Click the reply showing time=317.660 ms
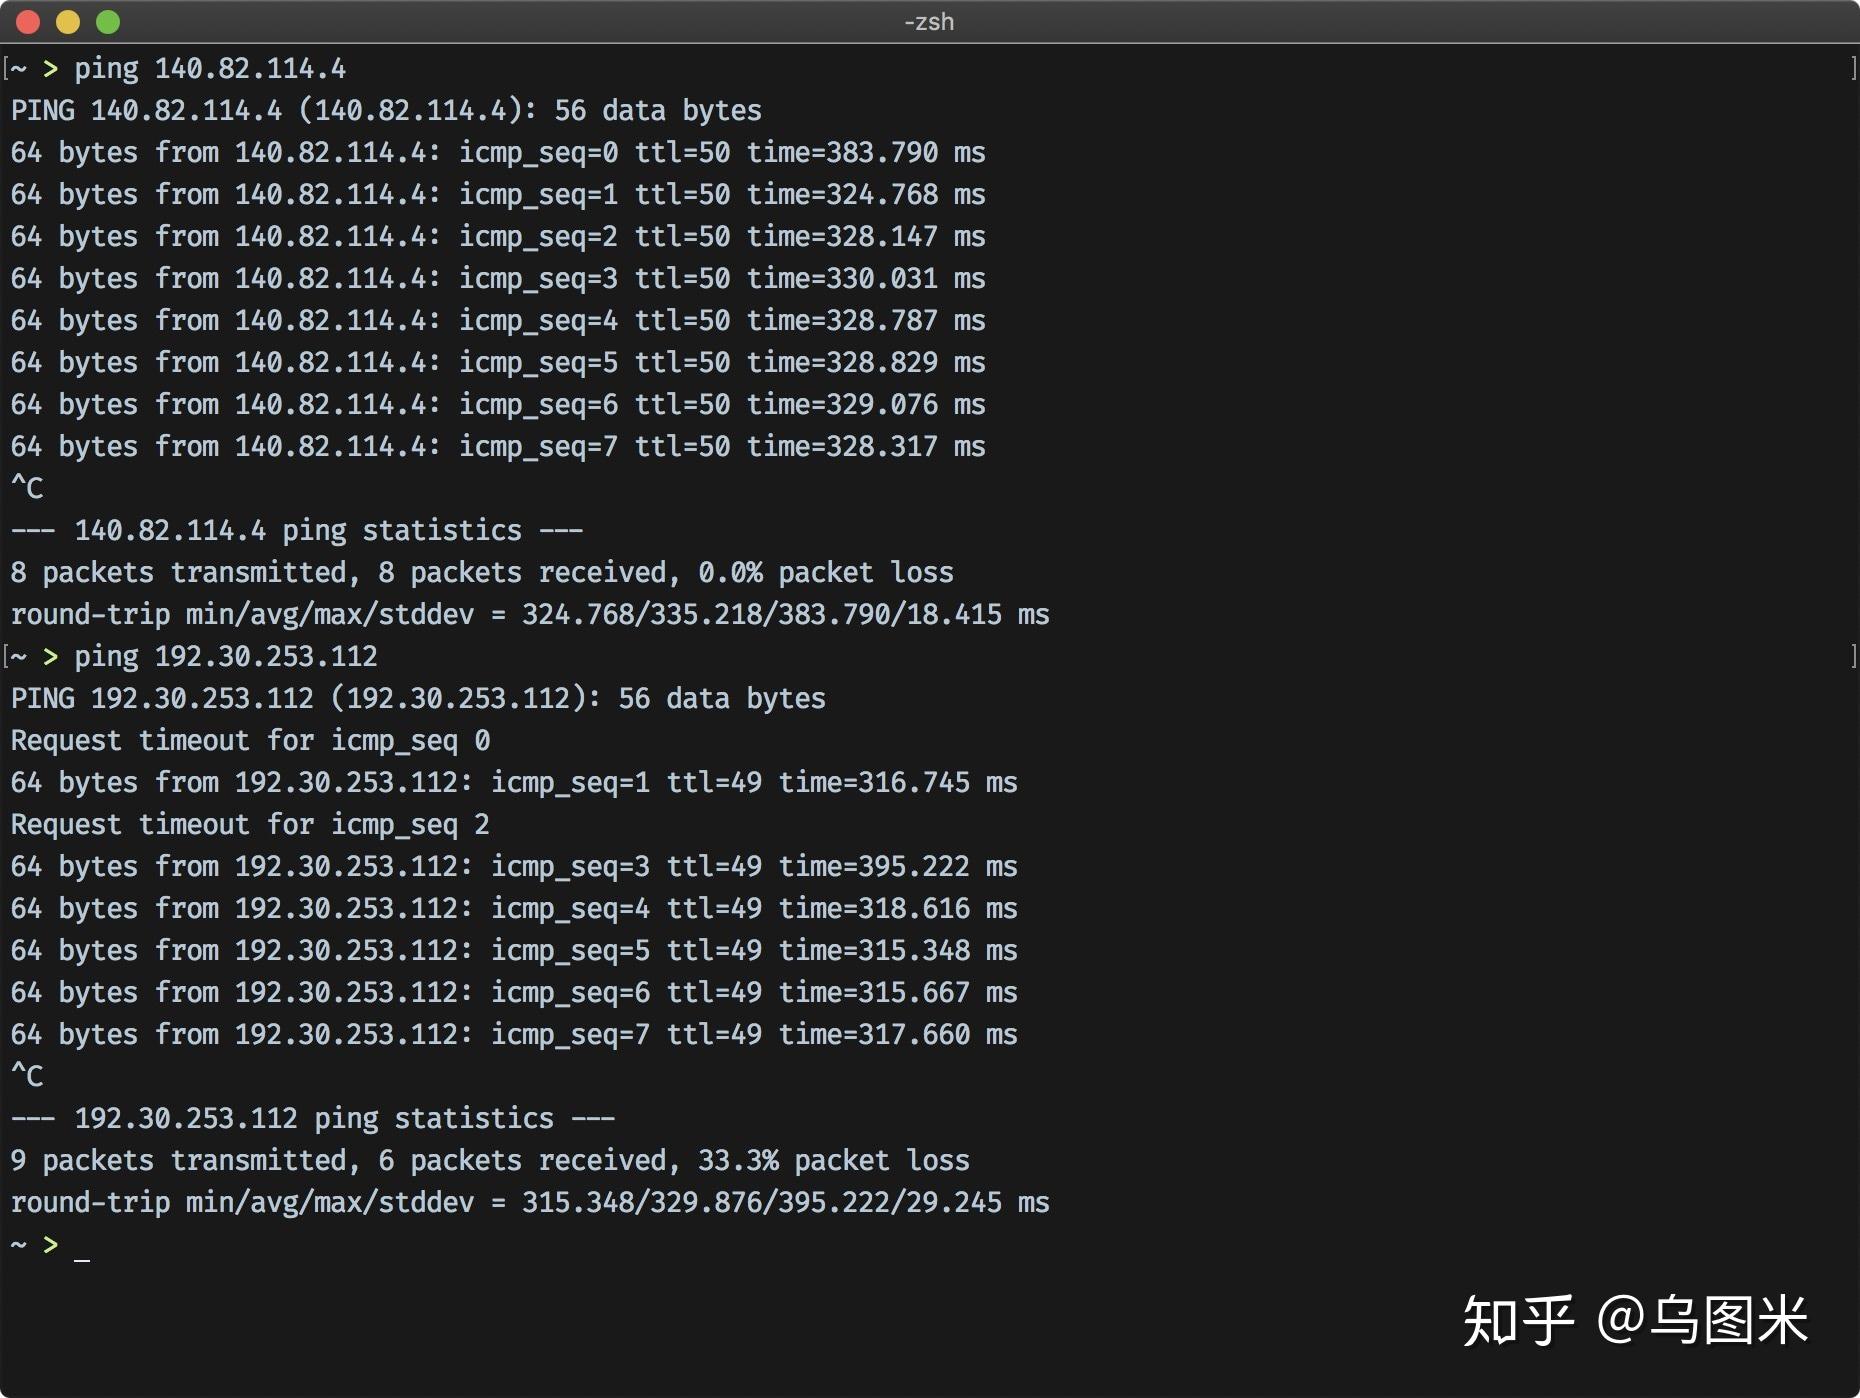1860x1398 pixels. point(514,1034)
